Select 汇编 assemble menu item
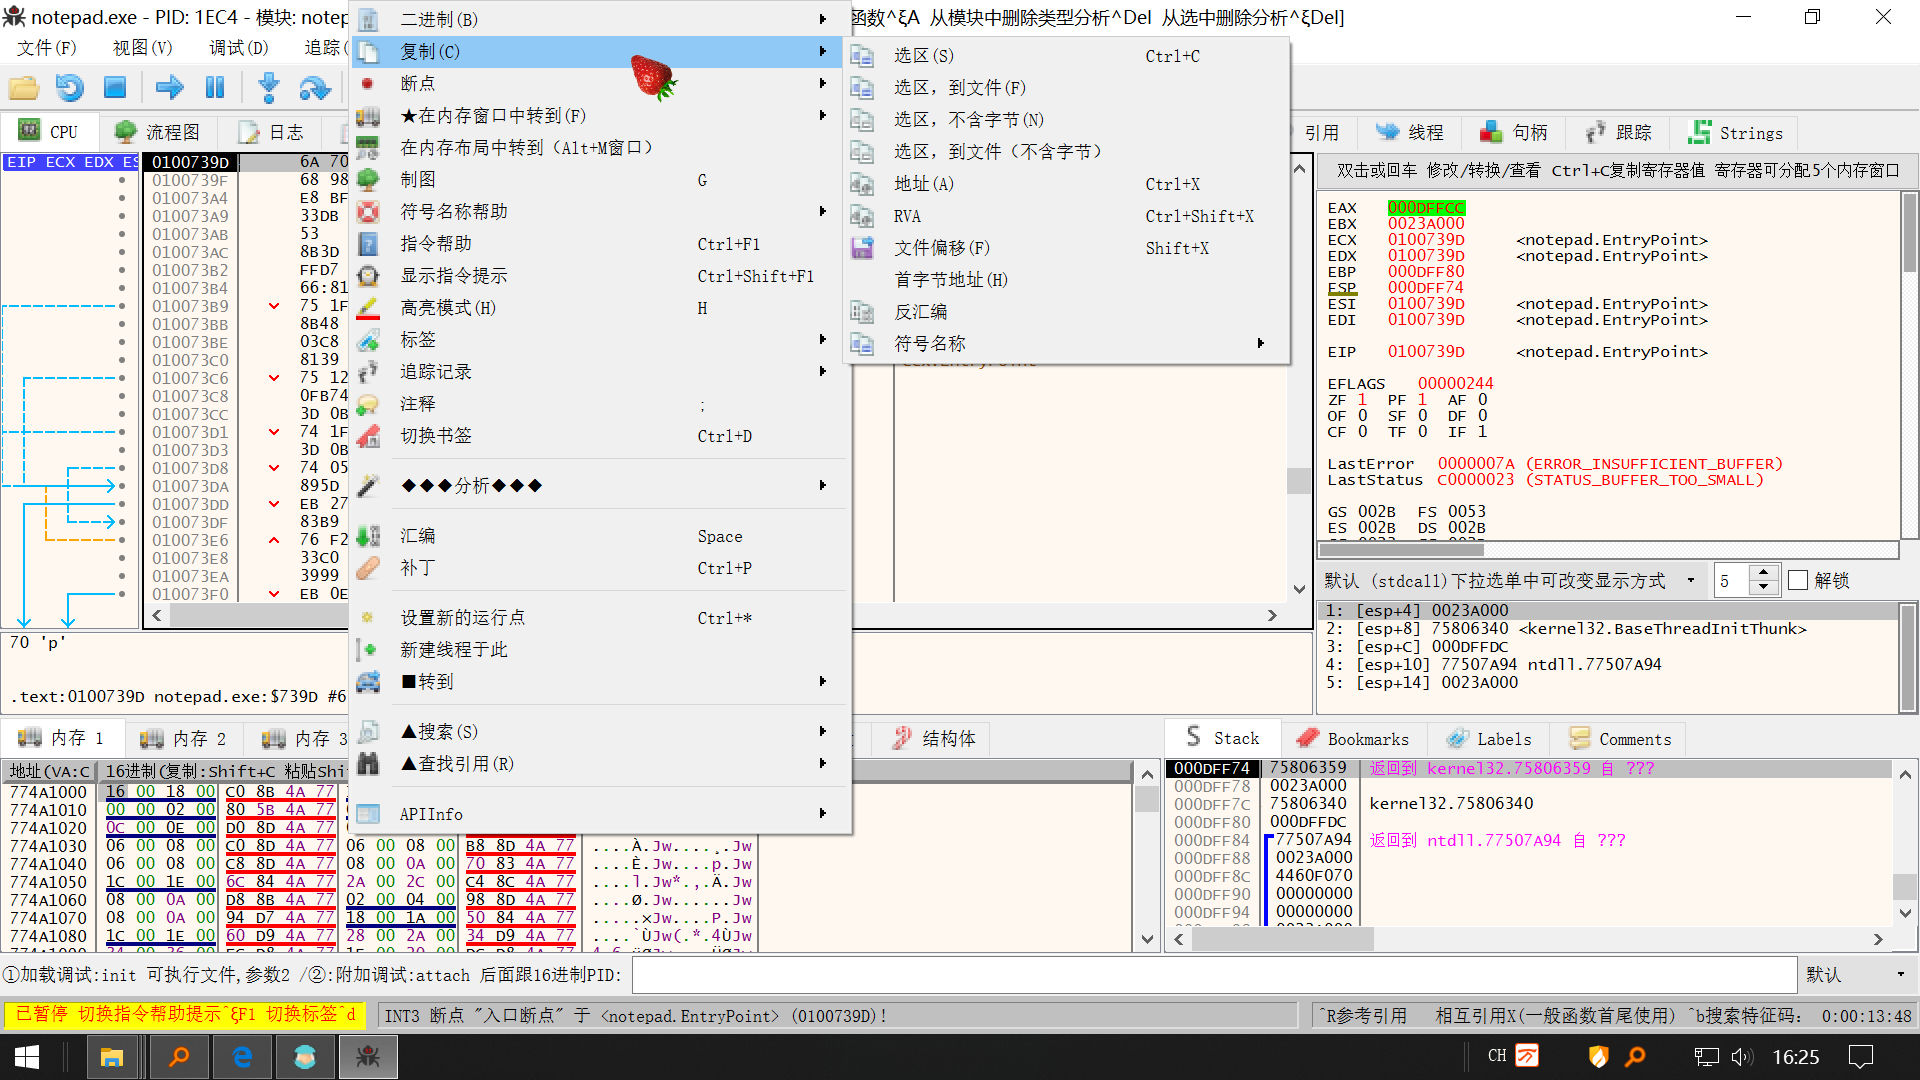This screenshot has width=1920, height=1080. coord(600,536)
